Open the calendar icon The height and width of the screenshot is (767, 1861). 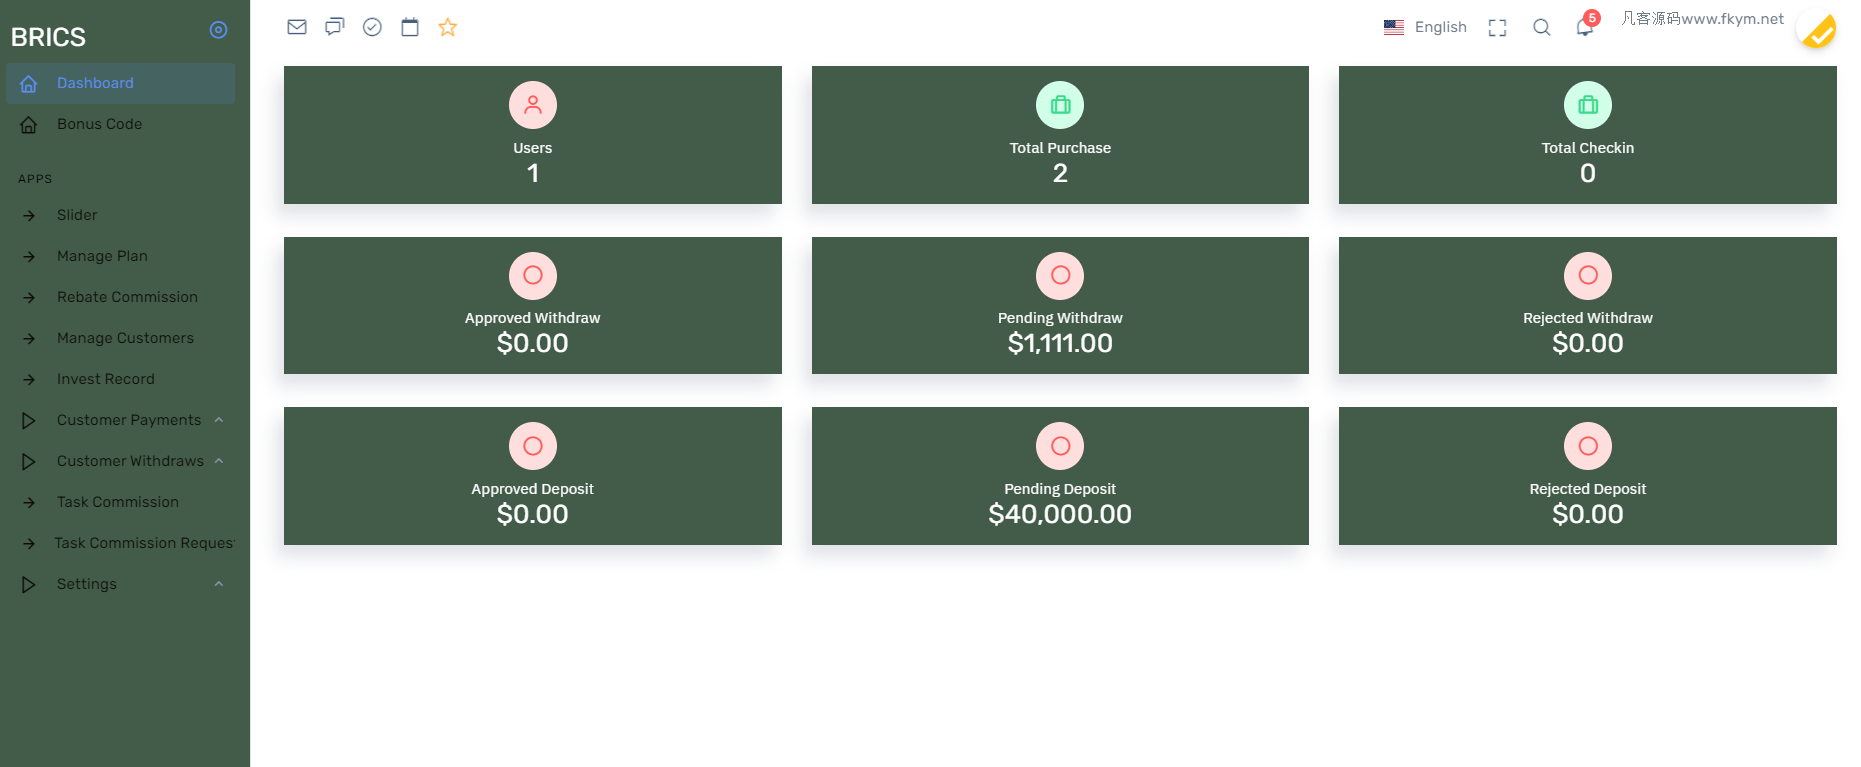[x=410, y=27]
